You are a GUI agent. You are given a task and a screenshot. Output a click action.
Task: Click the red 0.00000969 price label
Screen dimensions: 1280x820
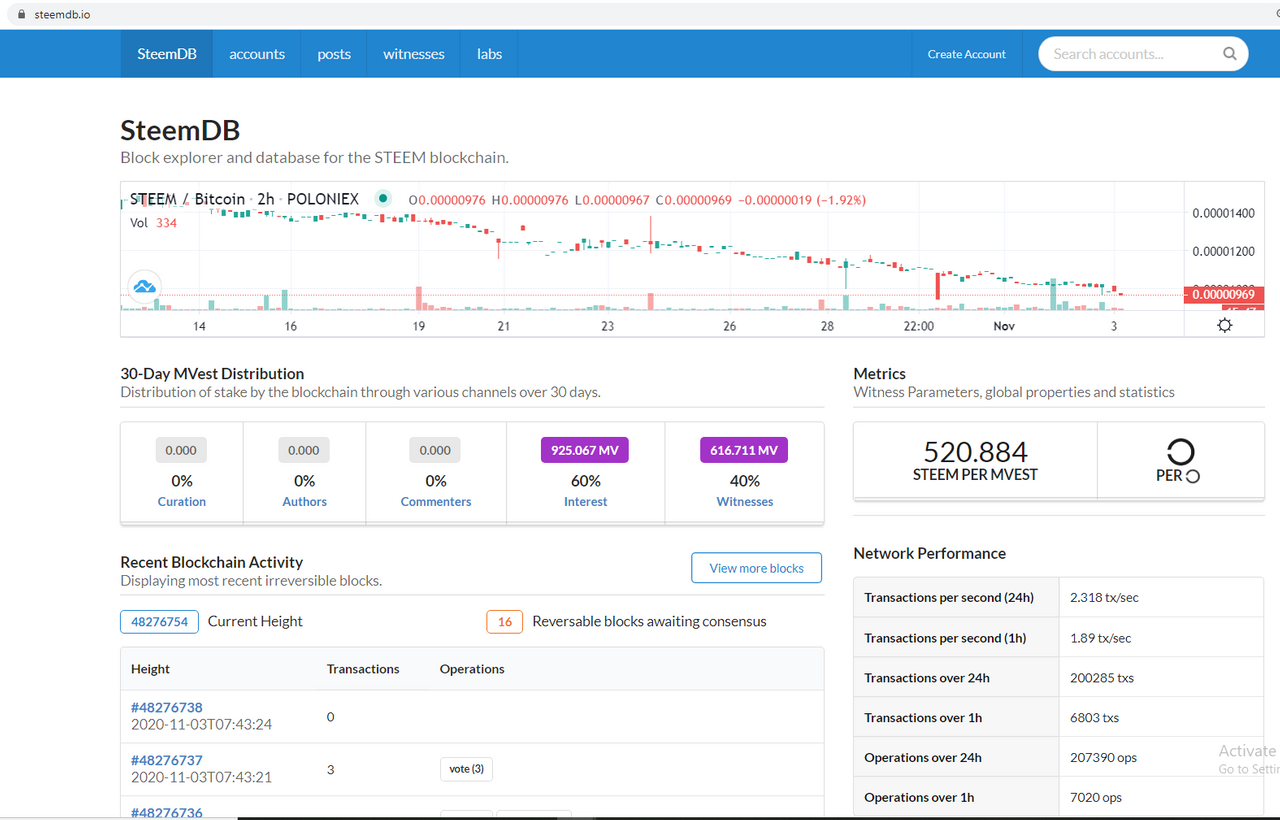click(1224, 294)
